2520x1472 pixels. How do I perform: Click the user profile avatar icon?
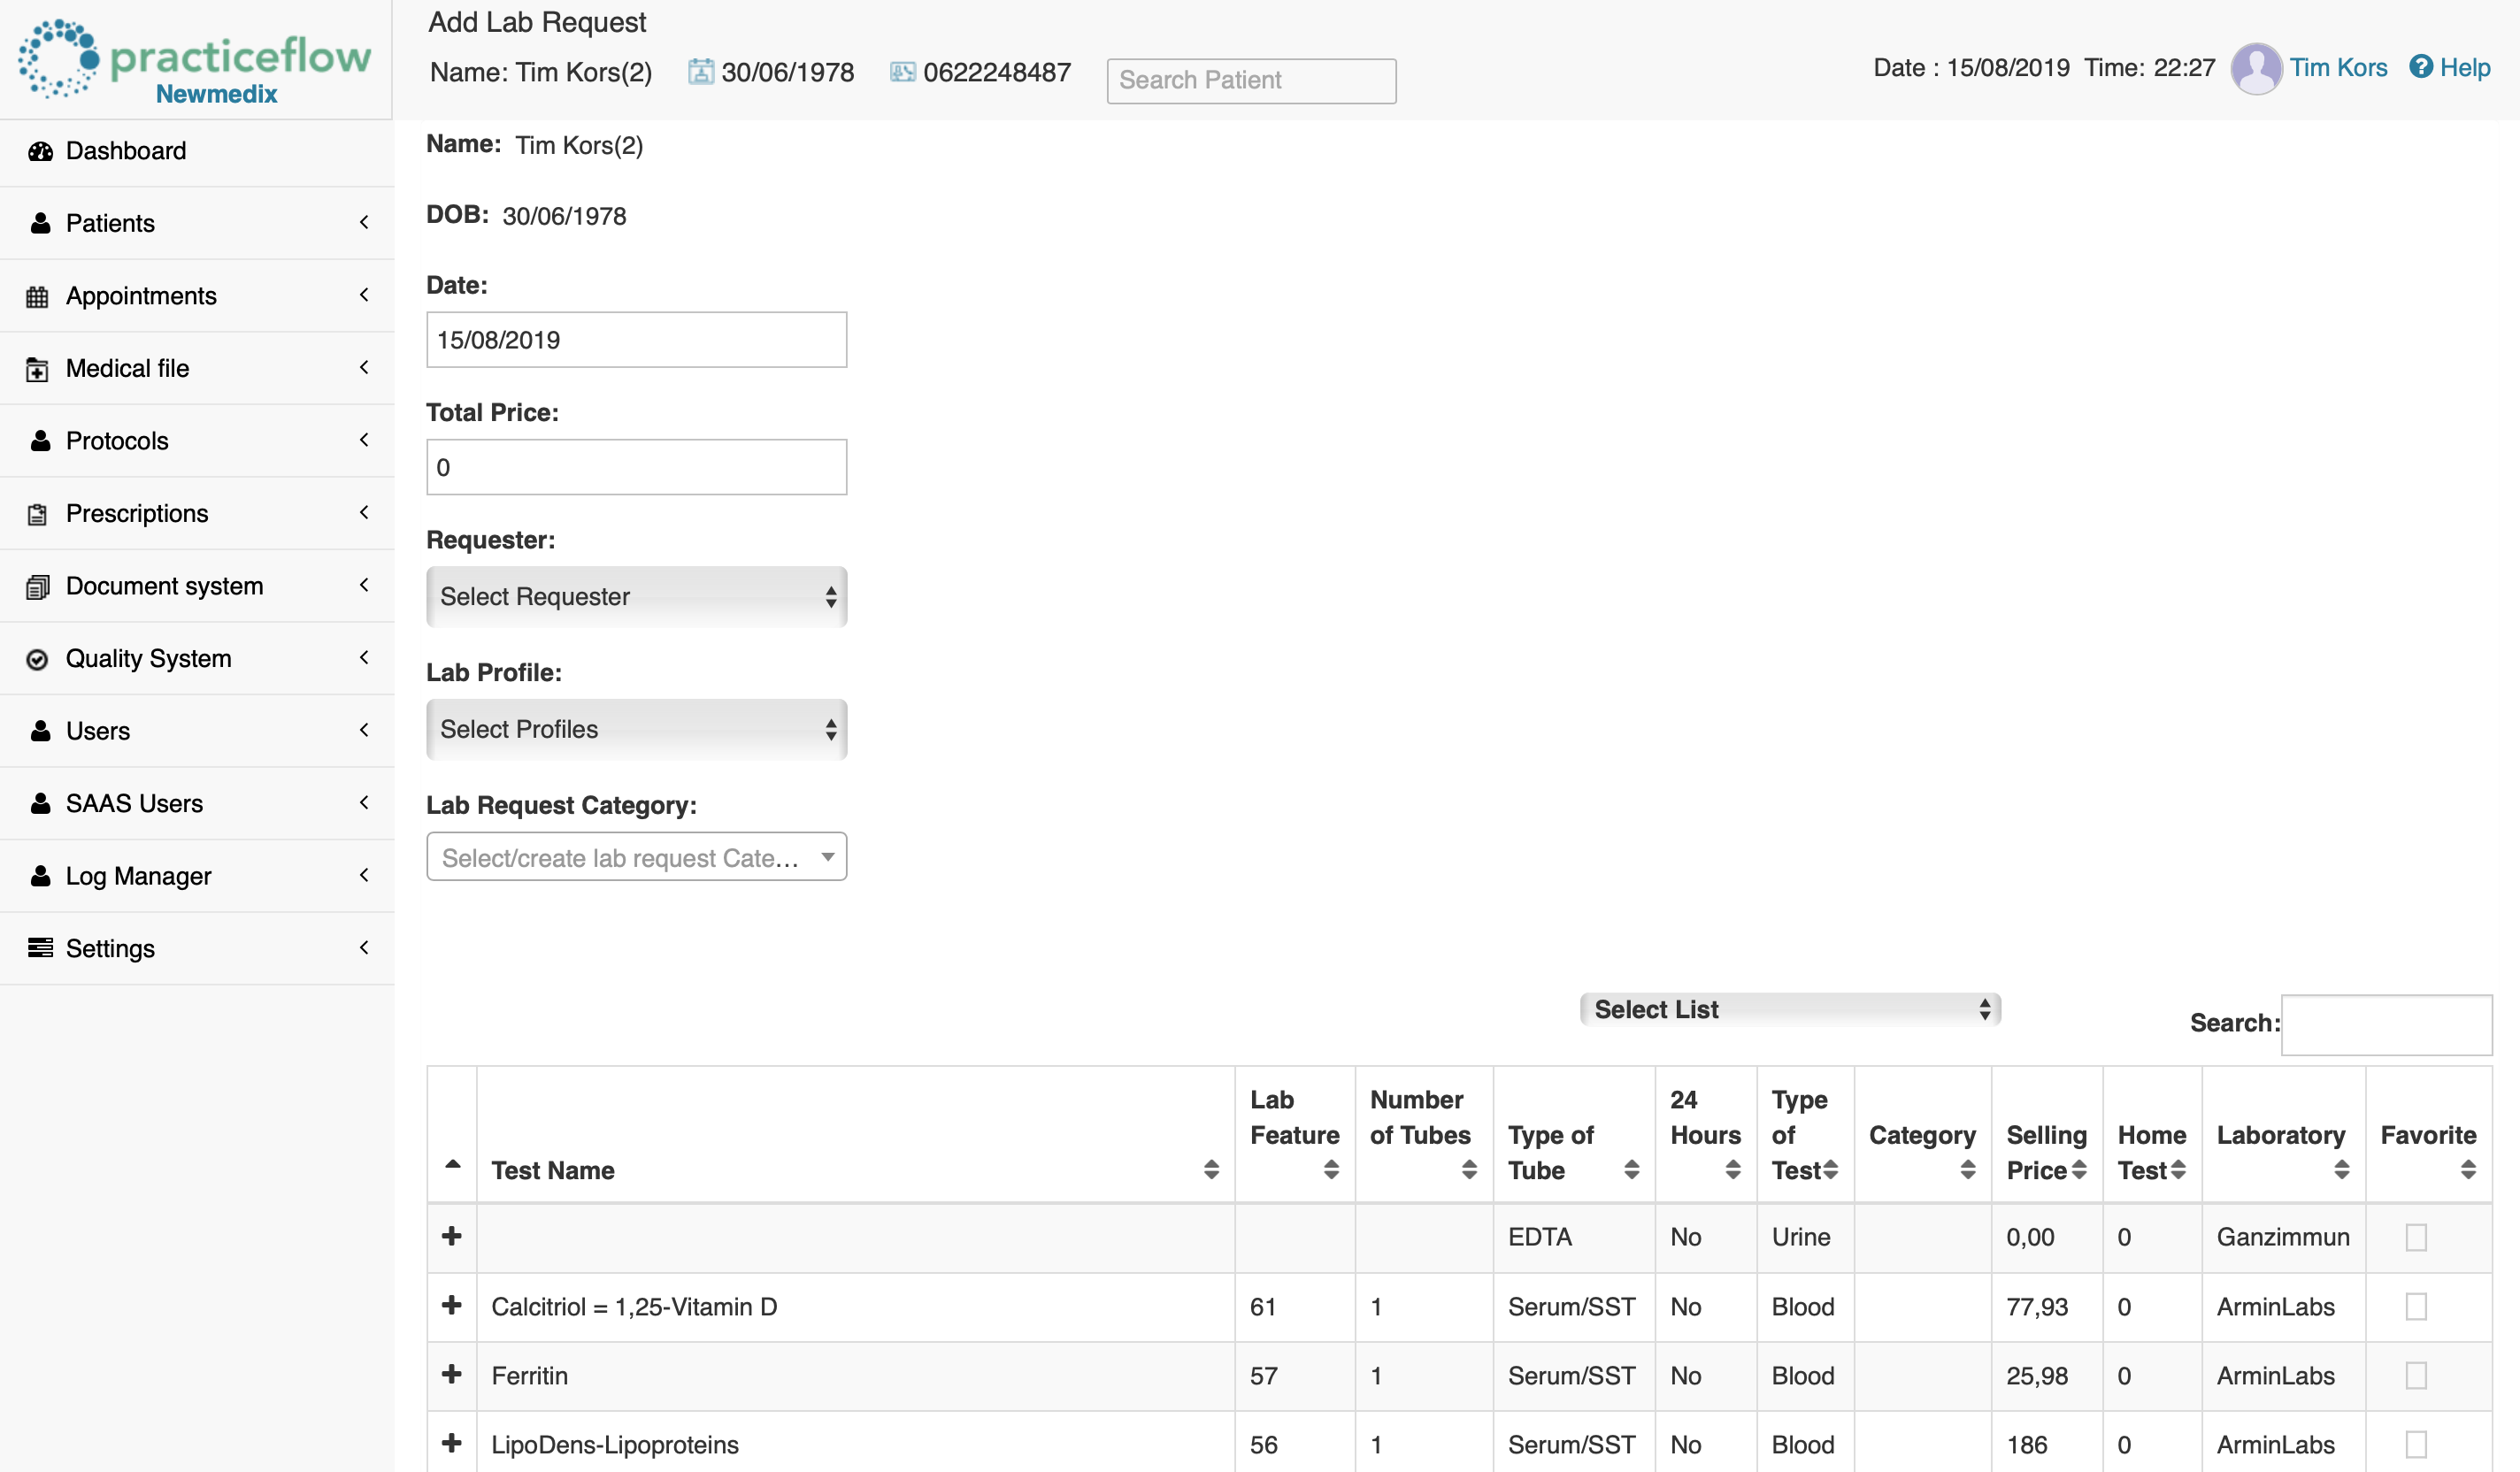coord(2257,66)
